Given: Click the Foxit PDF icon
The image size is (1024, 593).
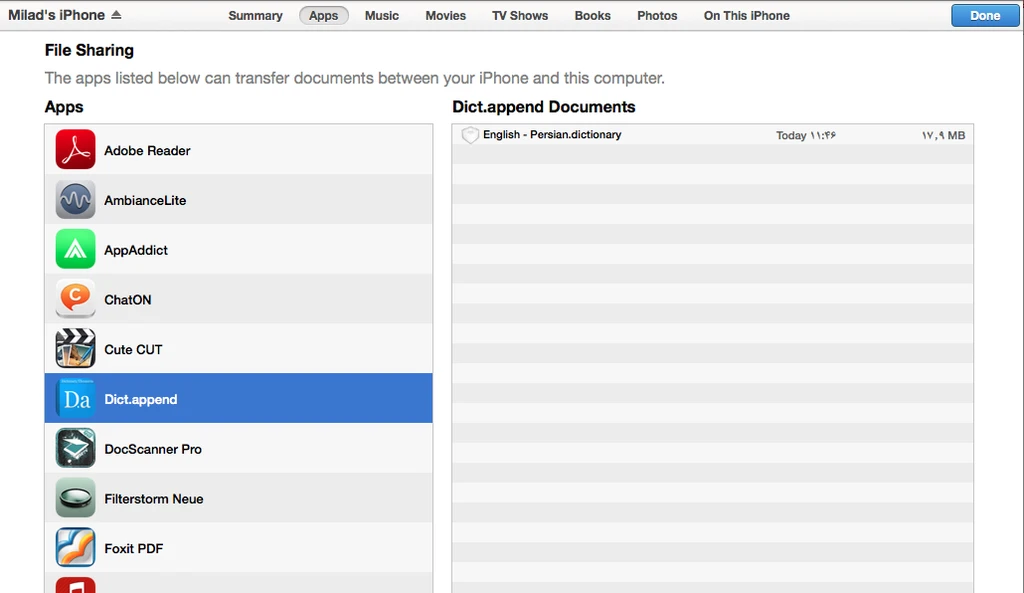Looking at the screenshot, I should [x=75, y=547].
